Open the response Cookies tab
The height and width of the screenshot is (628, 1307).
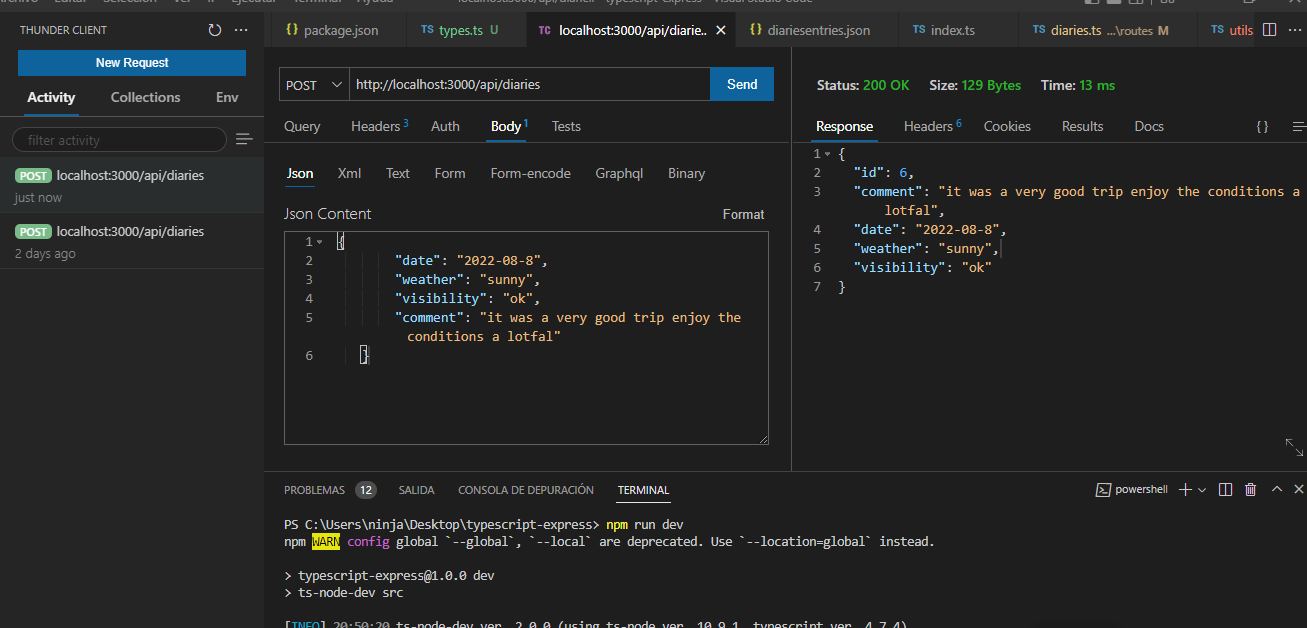[x=1007, y=126]
